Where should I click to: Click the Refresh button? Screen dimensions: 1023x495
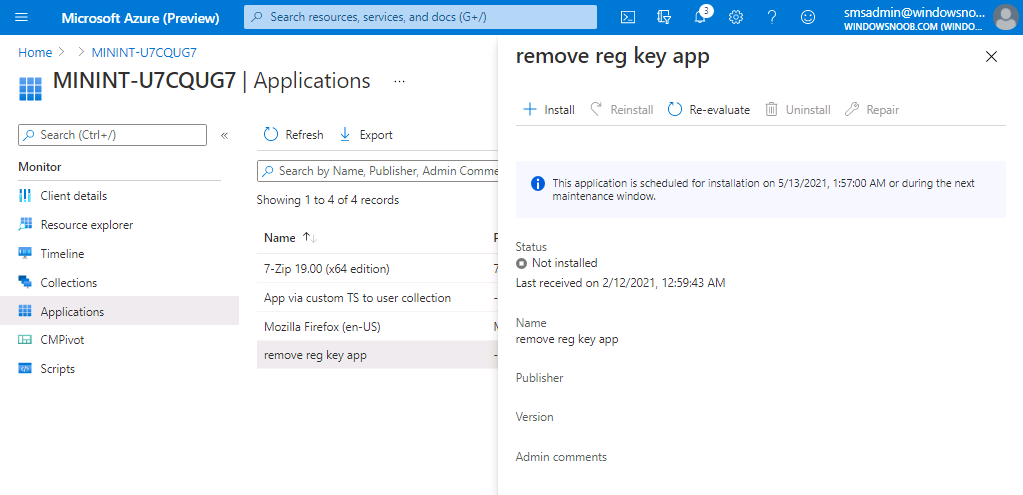pos(294,135)
